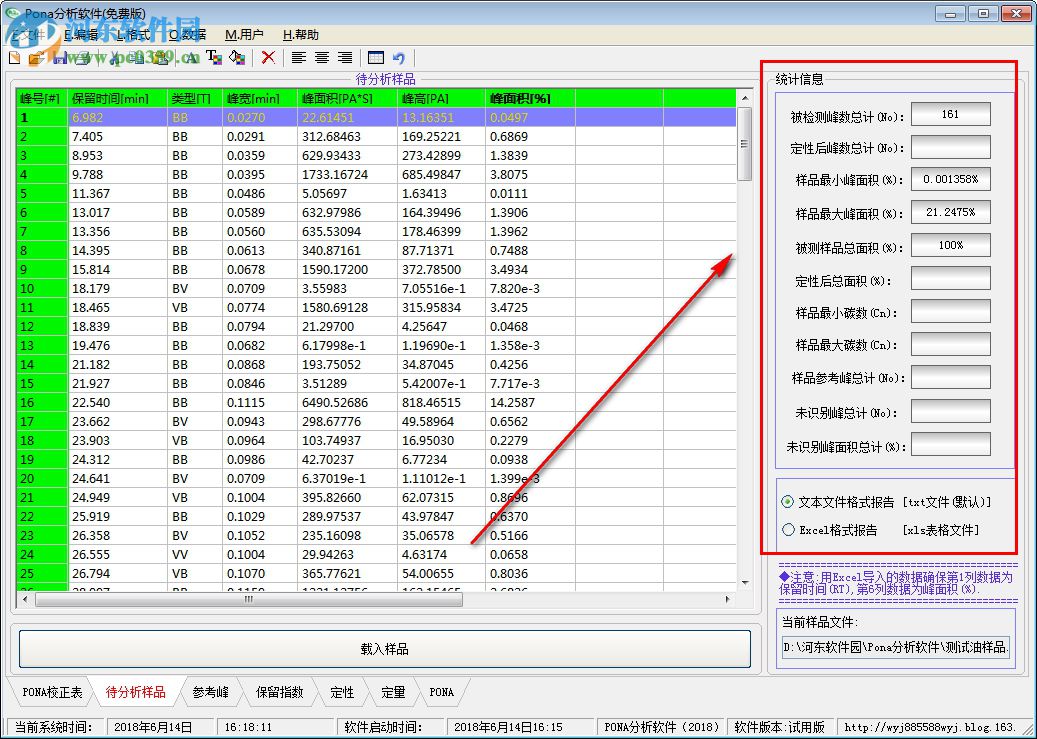Click the table's horizontal scrollbar left arrow
1037x739 pixels.
click(25, 599)
